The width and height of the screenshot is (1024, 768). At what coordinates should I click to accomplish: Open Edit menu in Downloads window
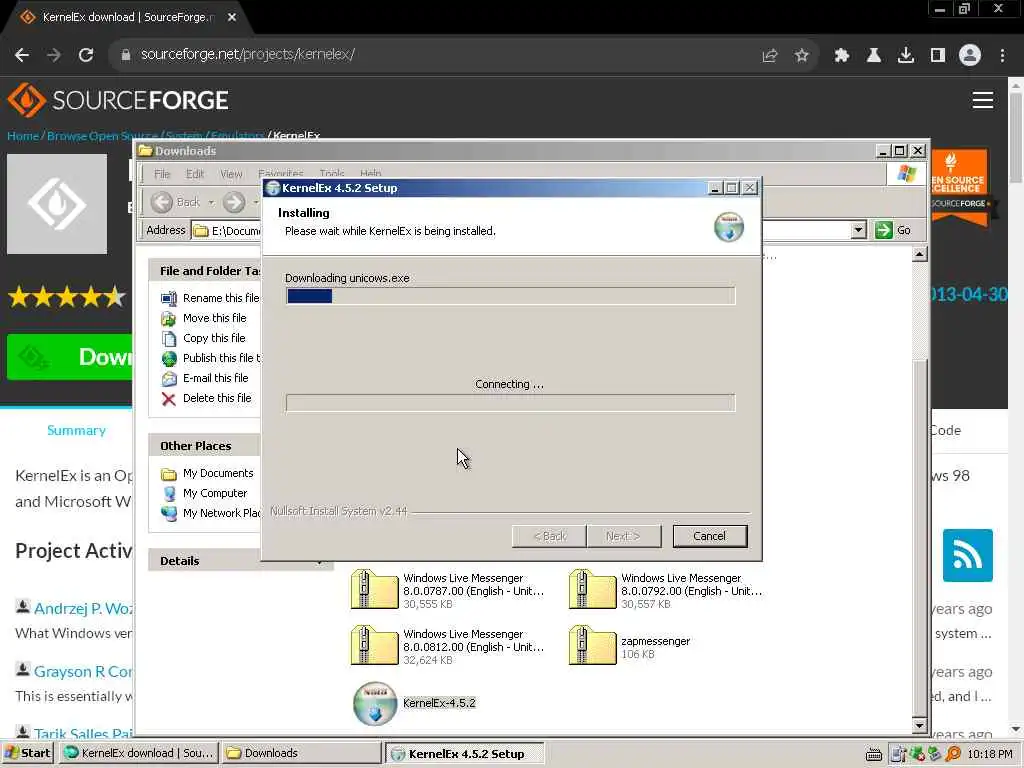pyautogui.click(x=195, y=174)
